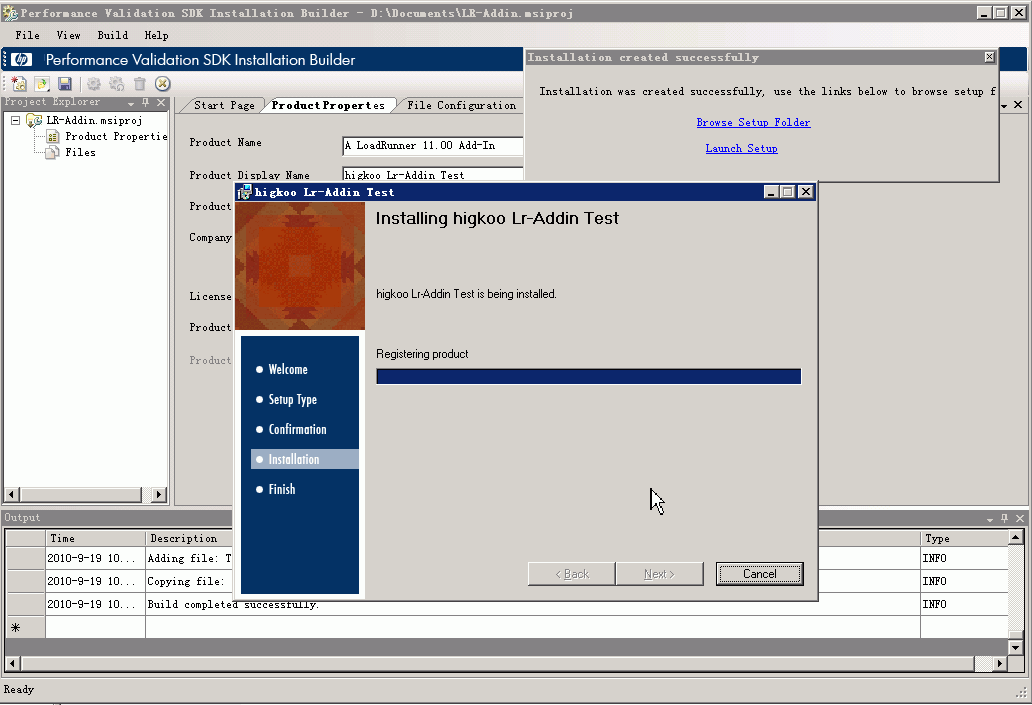Click the Product Name input field
The image size is (1032, 705).
(x=432, y=145)
